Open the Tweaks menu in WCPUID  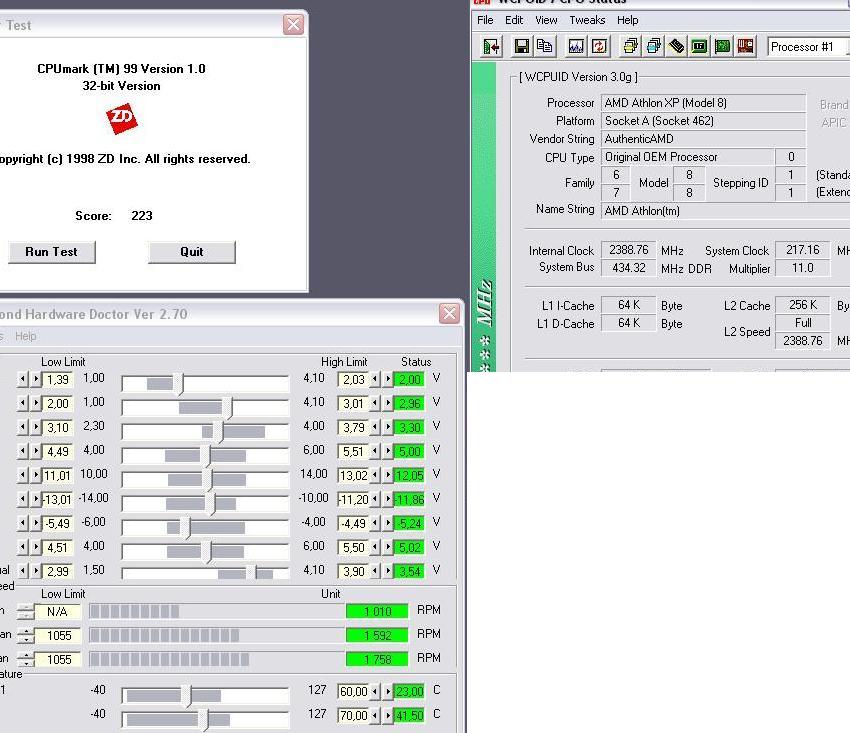tap(587, 20)
